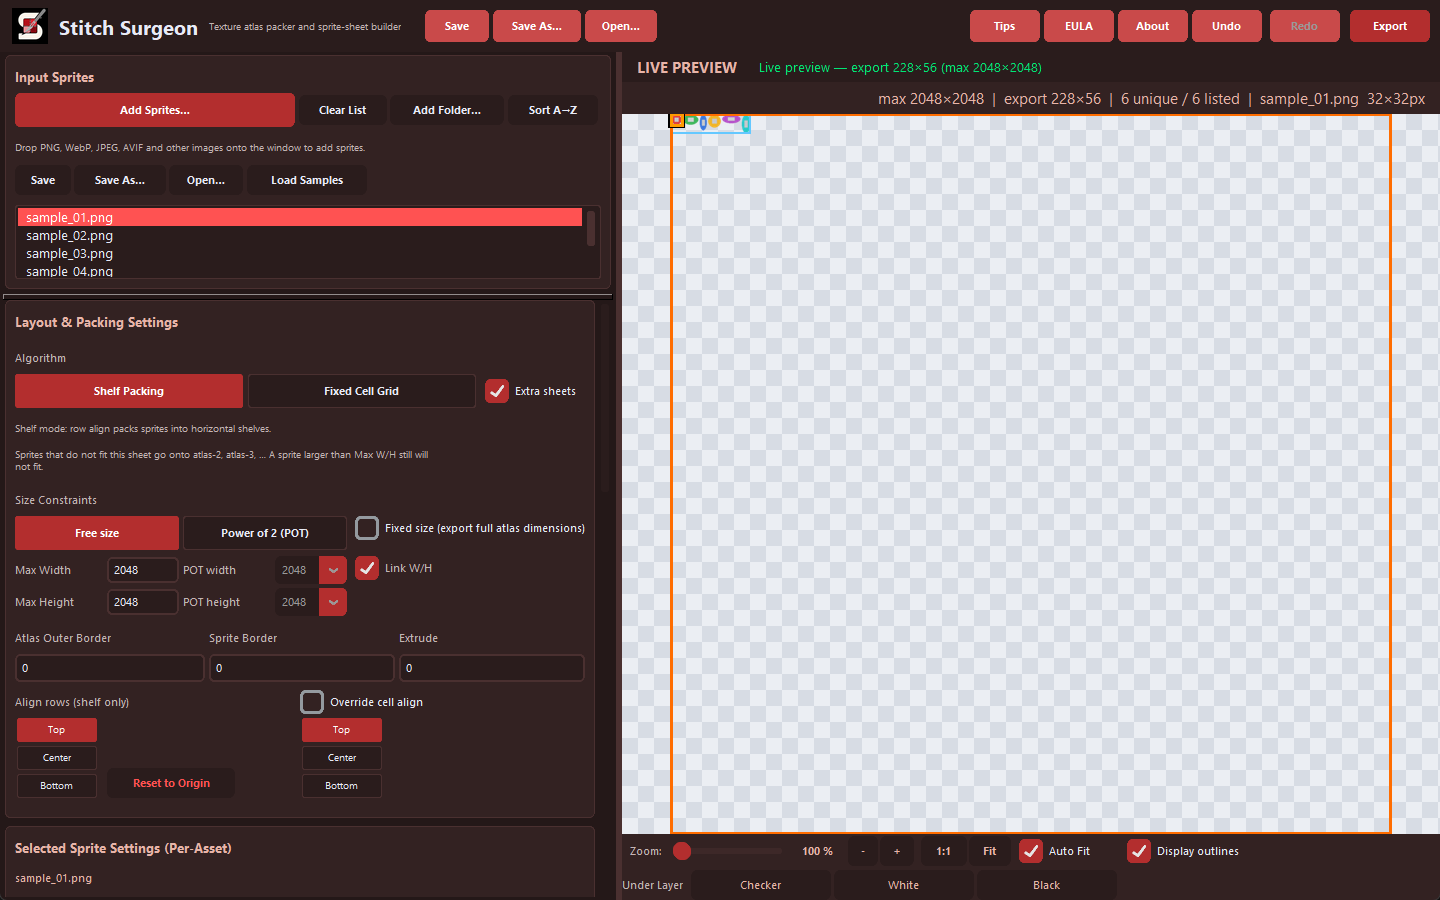Click Save As... in the top toolbar
This screenshot has height=900, width=1440.
tap(537, 26)
